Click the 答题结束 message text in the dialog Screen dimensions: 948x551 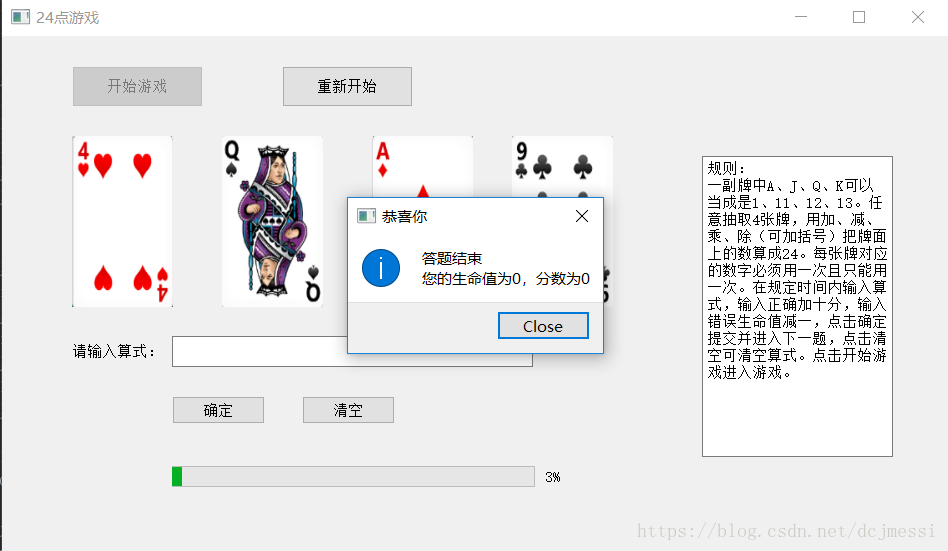coord(452,259)
